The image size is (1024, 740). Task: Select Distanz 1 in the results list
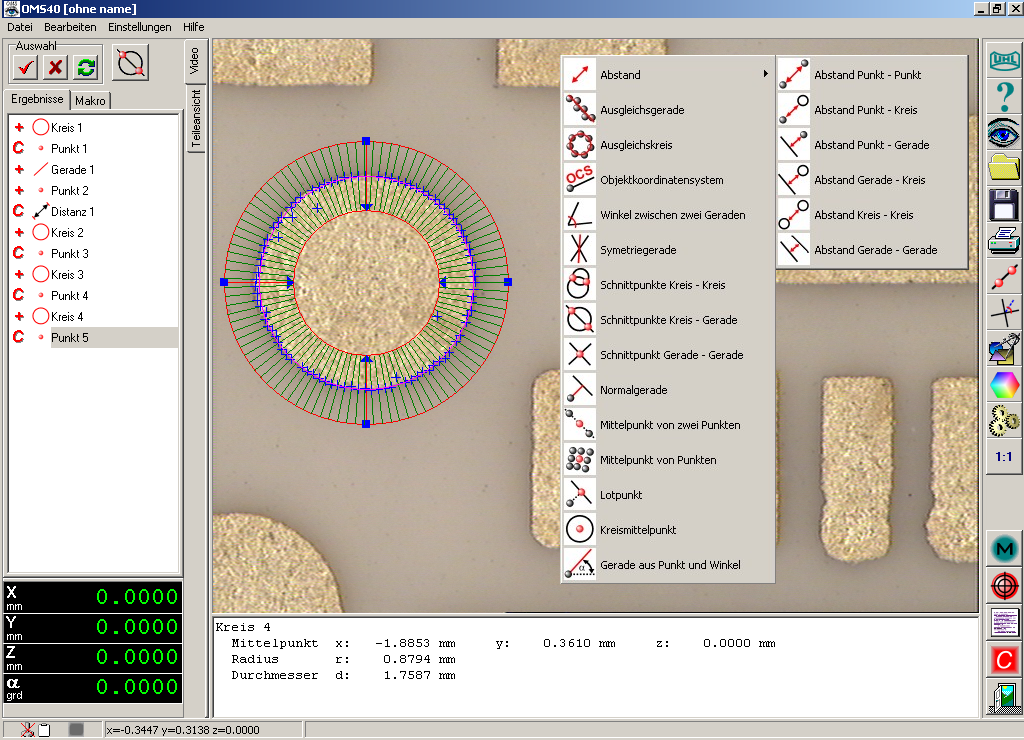pyautogui.click(x=72, y=212)
